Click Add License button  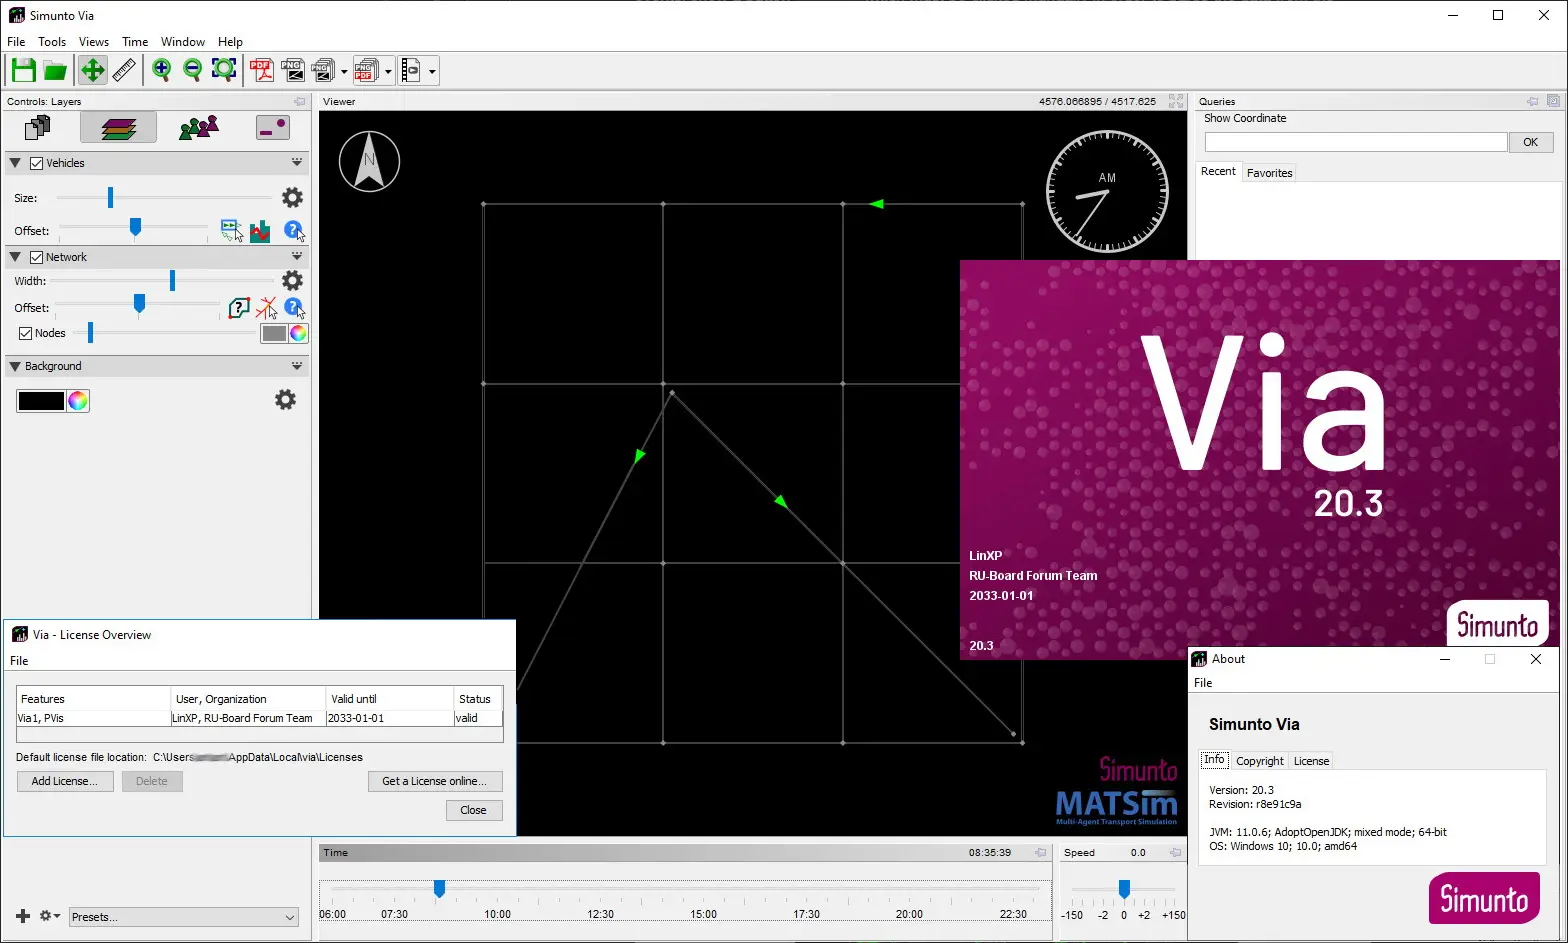pos(64,781)
